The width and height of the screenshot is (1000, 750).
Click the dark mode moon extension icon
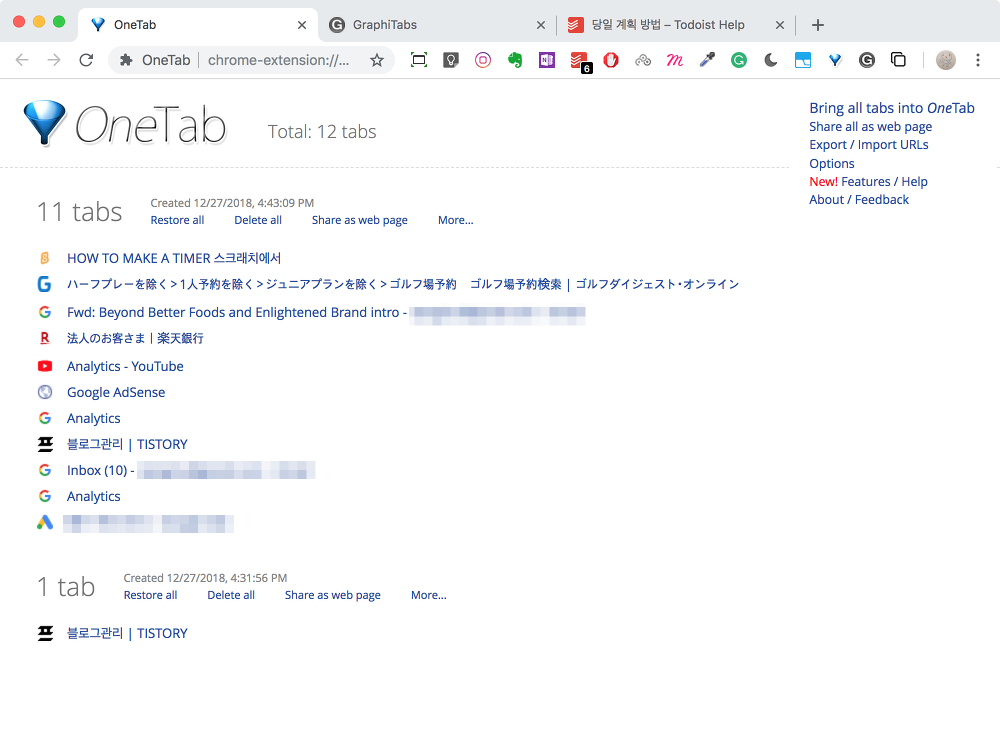(x=770, y=60)
